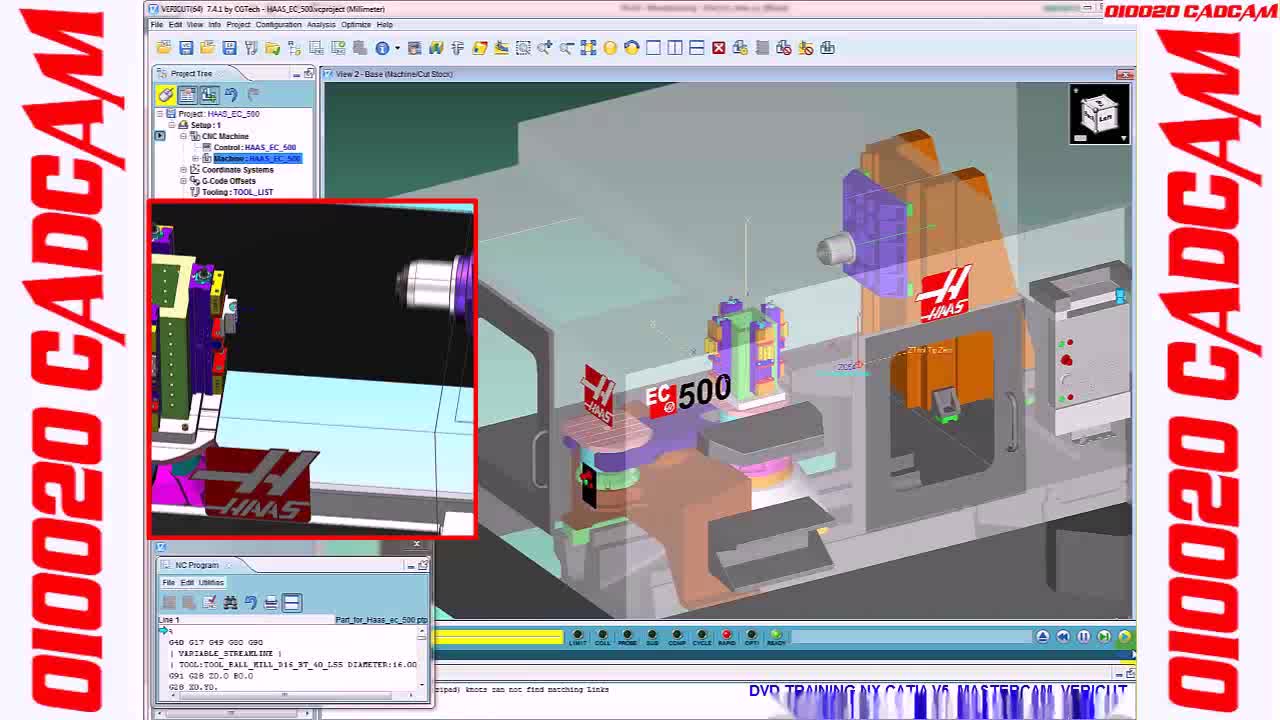The image size is (1280, 720).
Task: Click the Open Project folder icon
Action: pos(207,48)
